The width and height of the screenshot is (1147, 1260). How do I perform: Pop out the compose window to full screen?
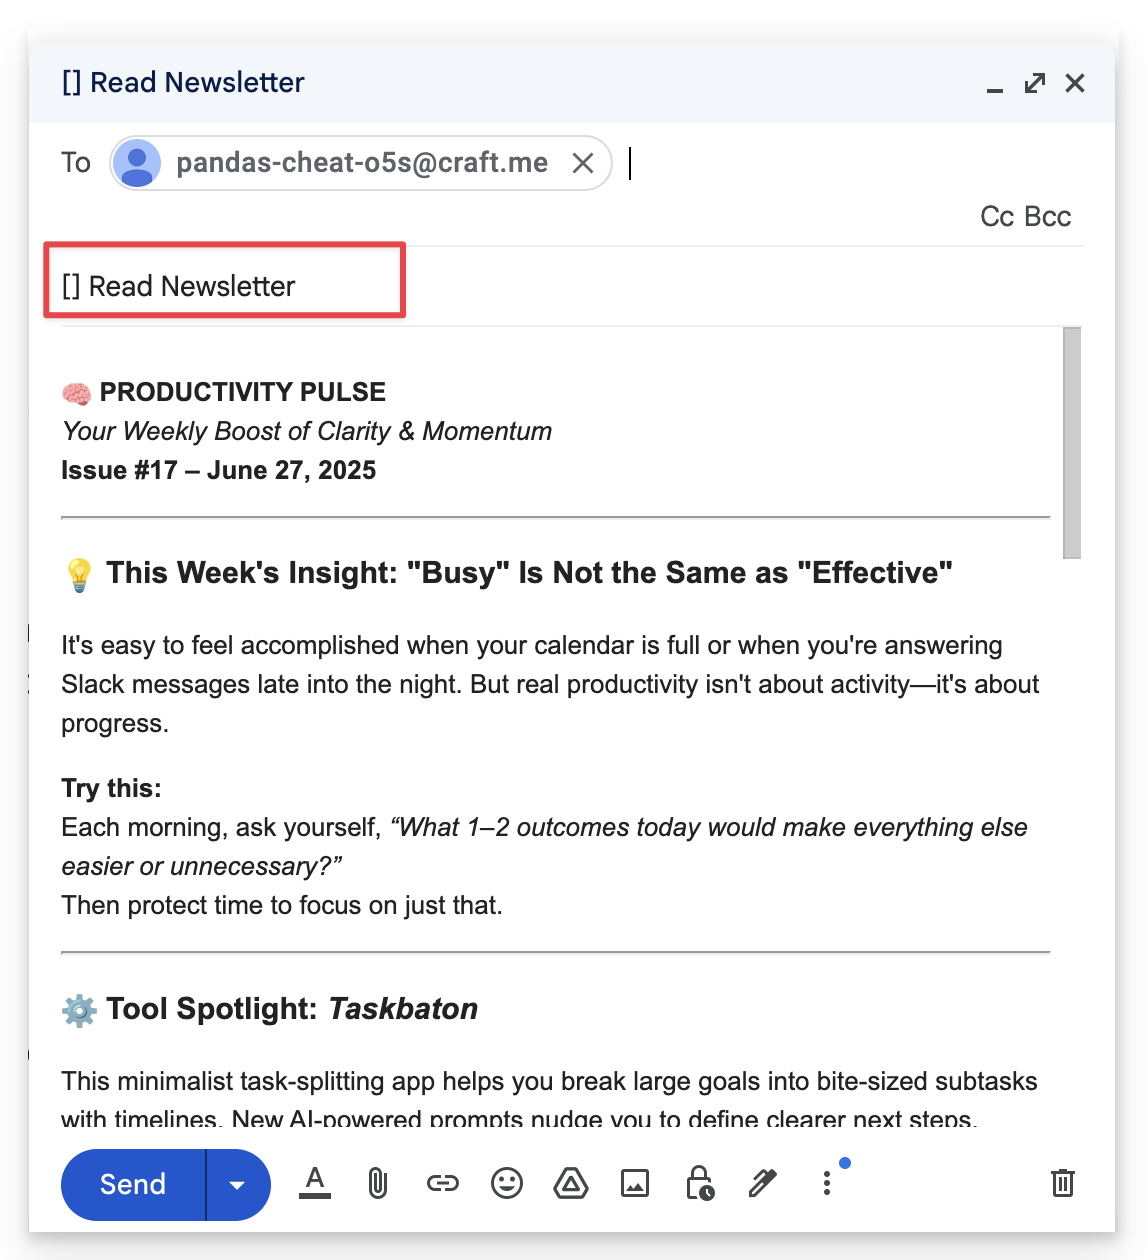(x=1034, y=83)
